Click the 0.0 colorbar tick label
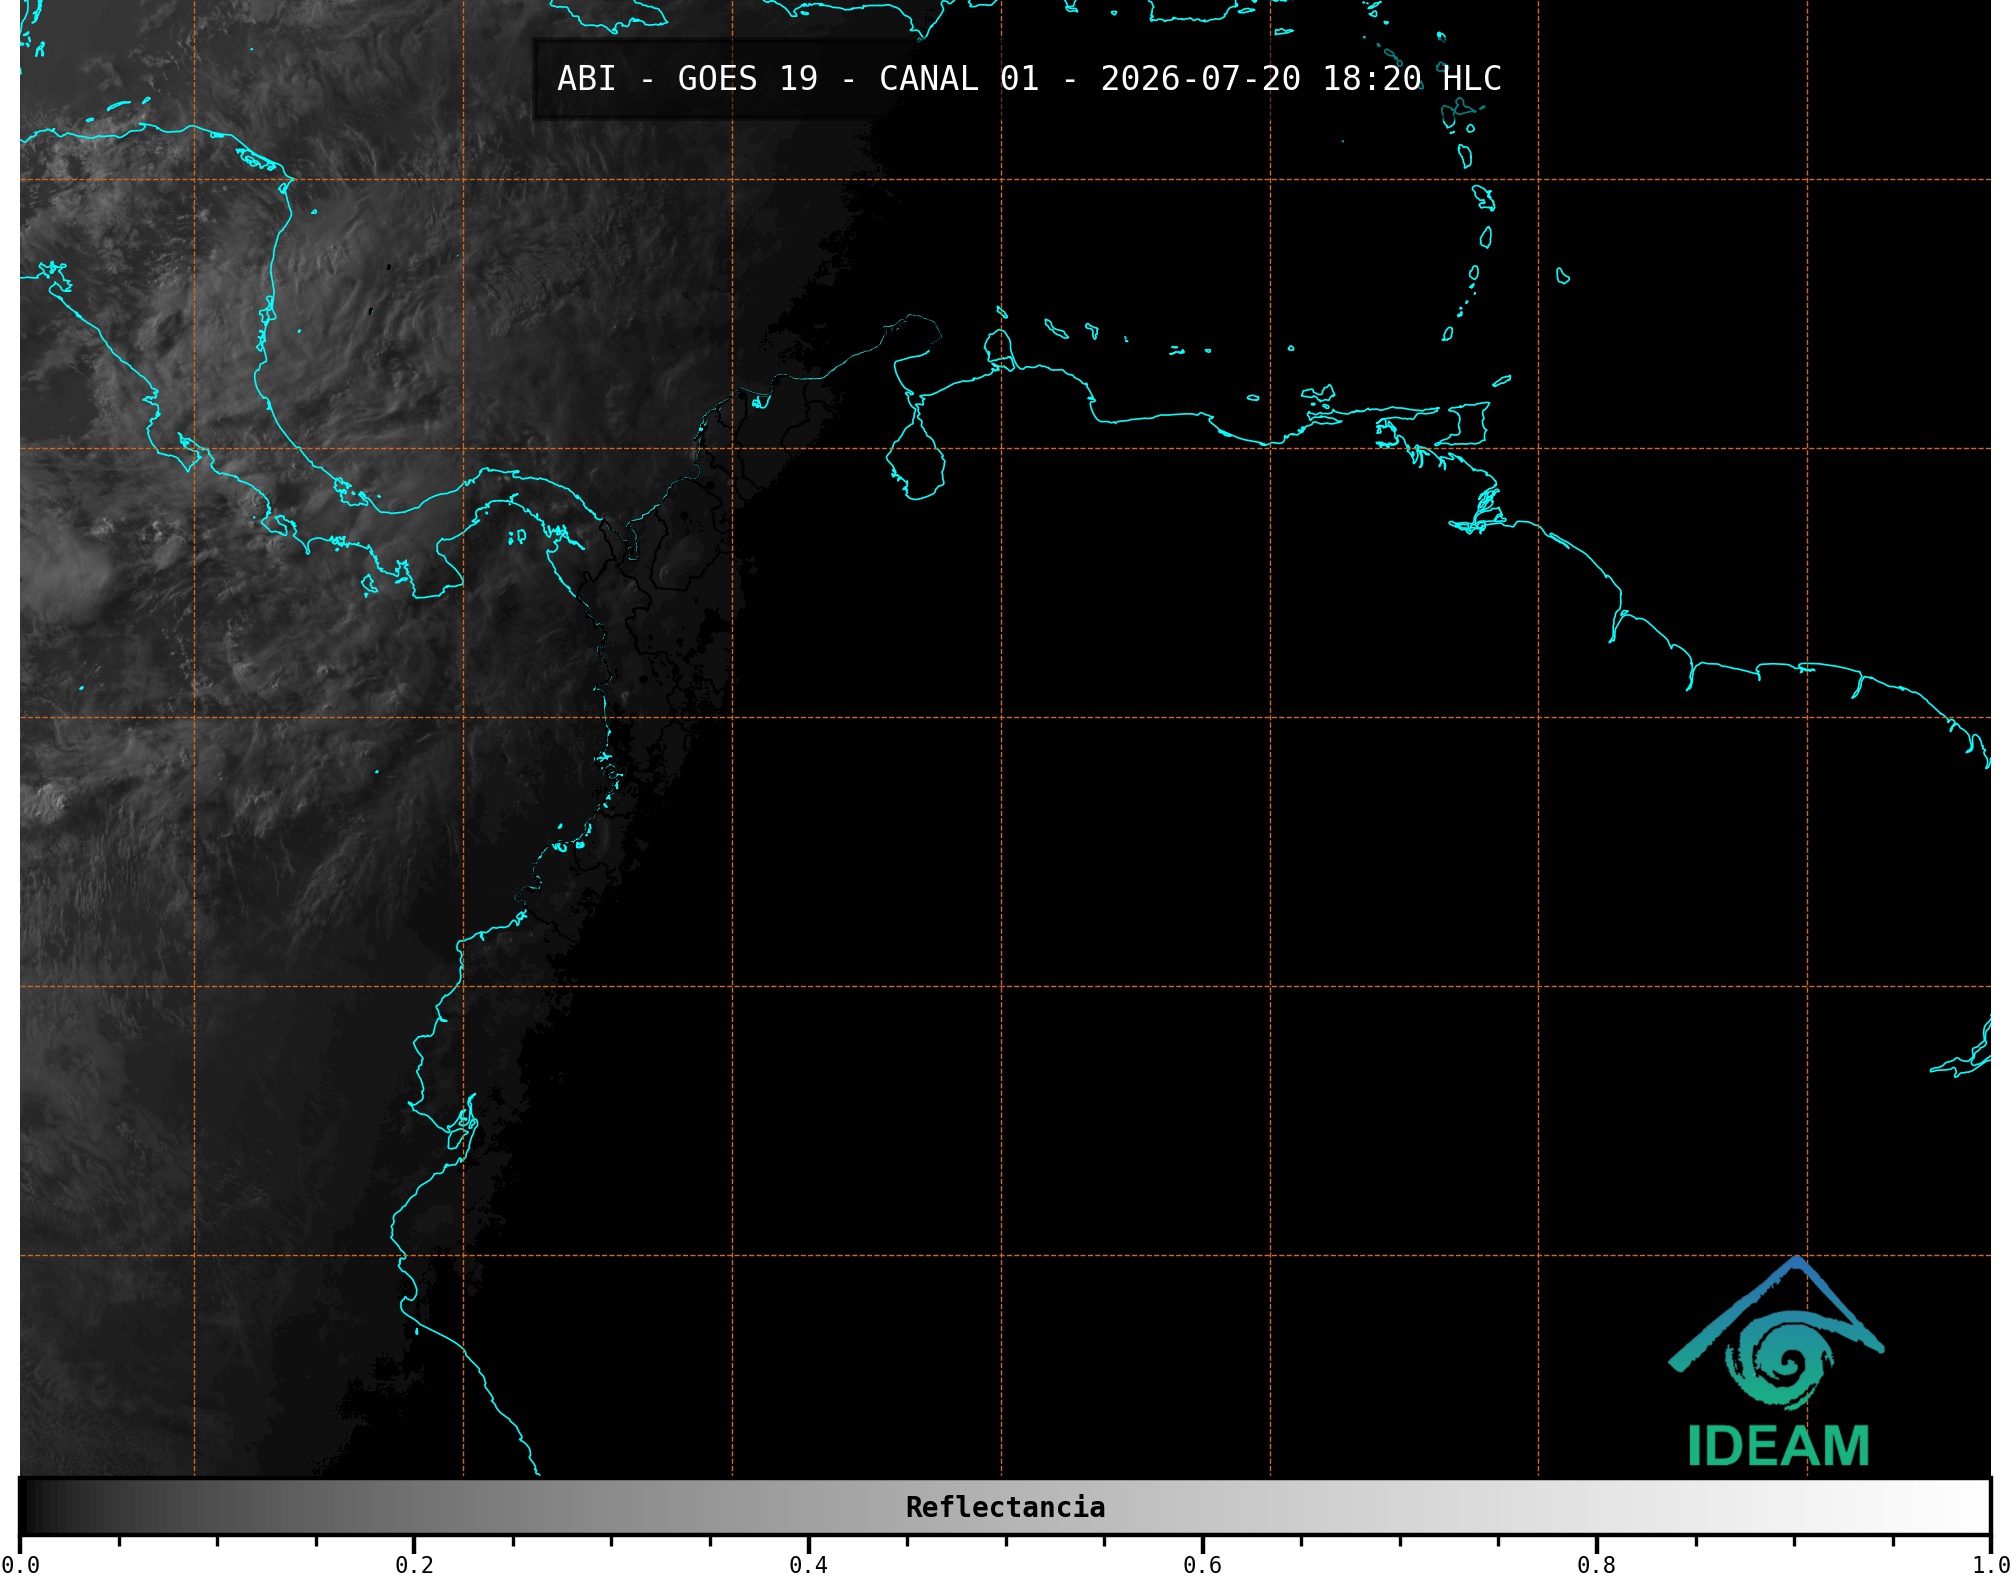The image size is (2011, 1577). pos(20,1565)
